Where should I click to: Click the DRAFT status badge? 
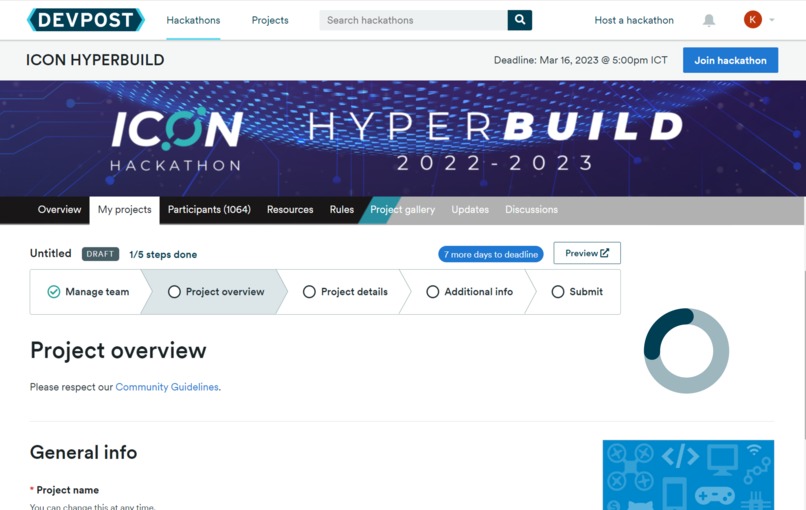[100, 254]
